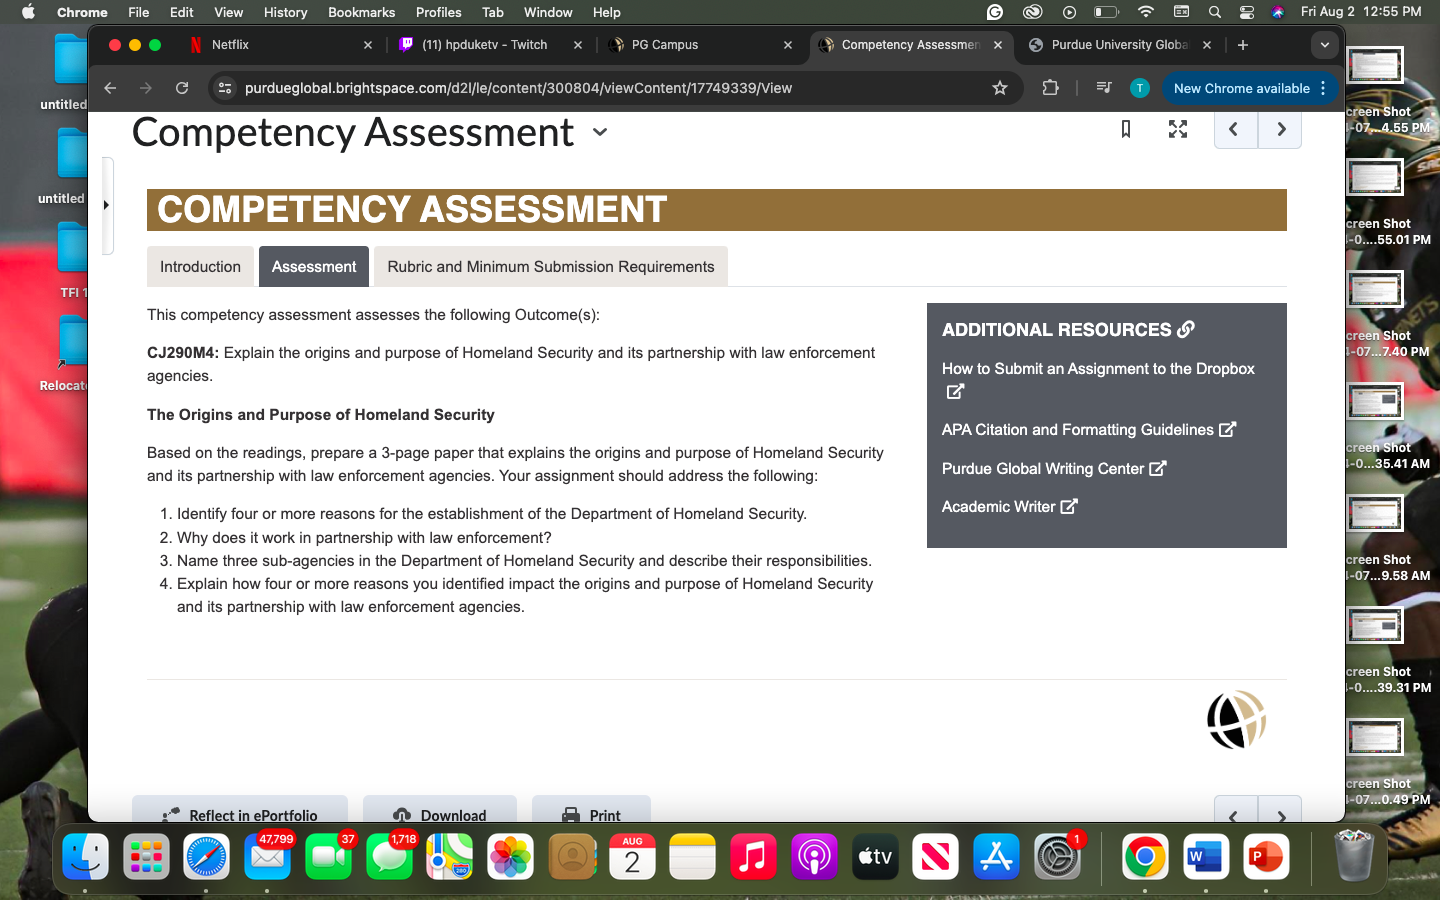
Task: Close the Twitch tab
Action: click(x=578, y=45)
